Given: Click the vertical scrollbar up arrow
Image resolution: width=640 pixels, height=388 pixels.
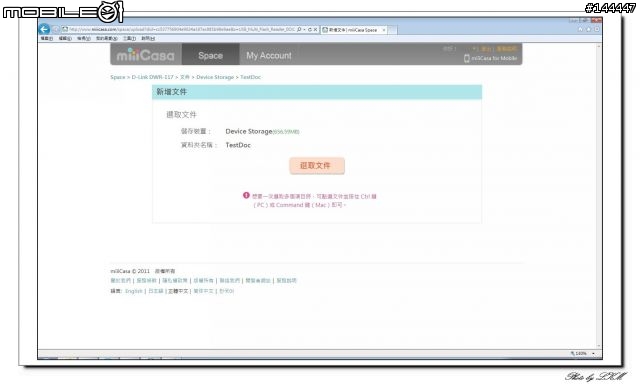Looking at the screenshot, I should [x=599, y=46].
